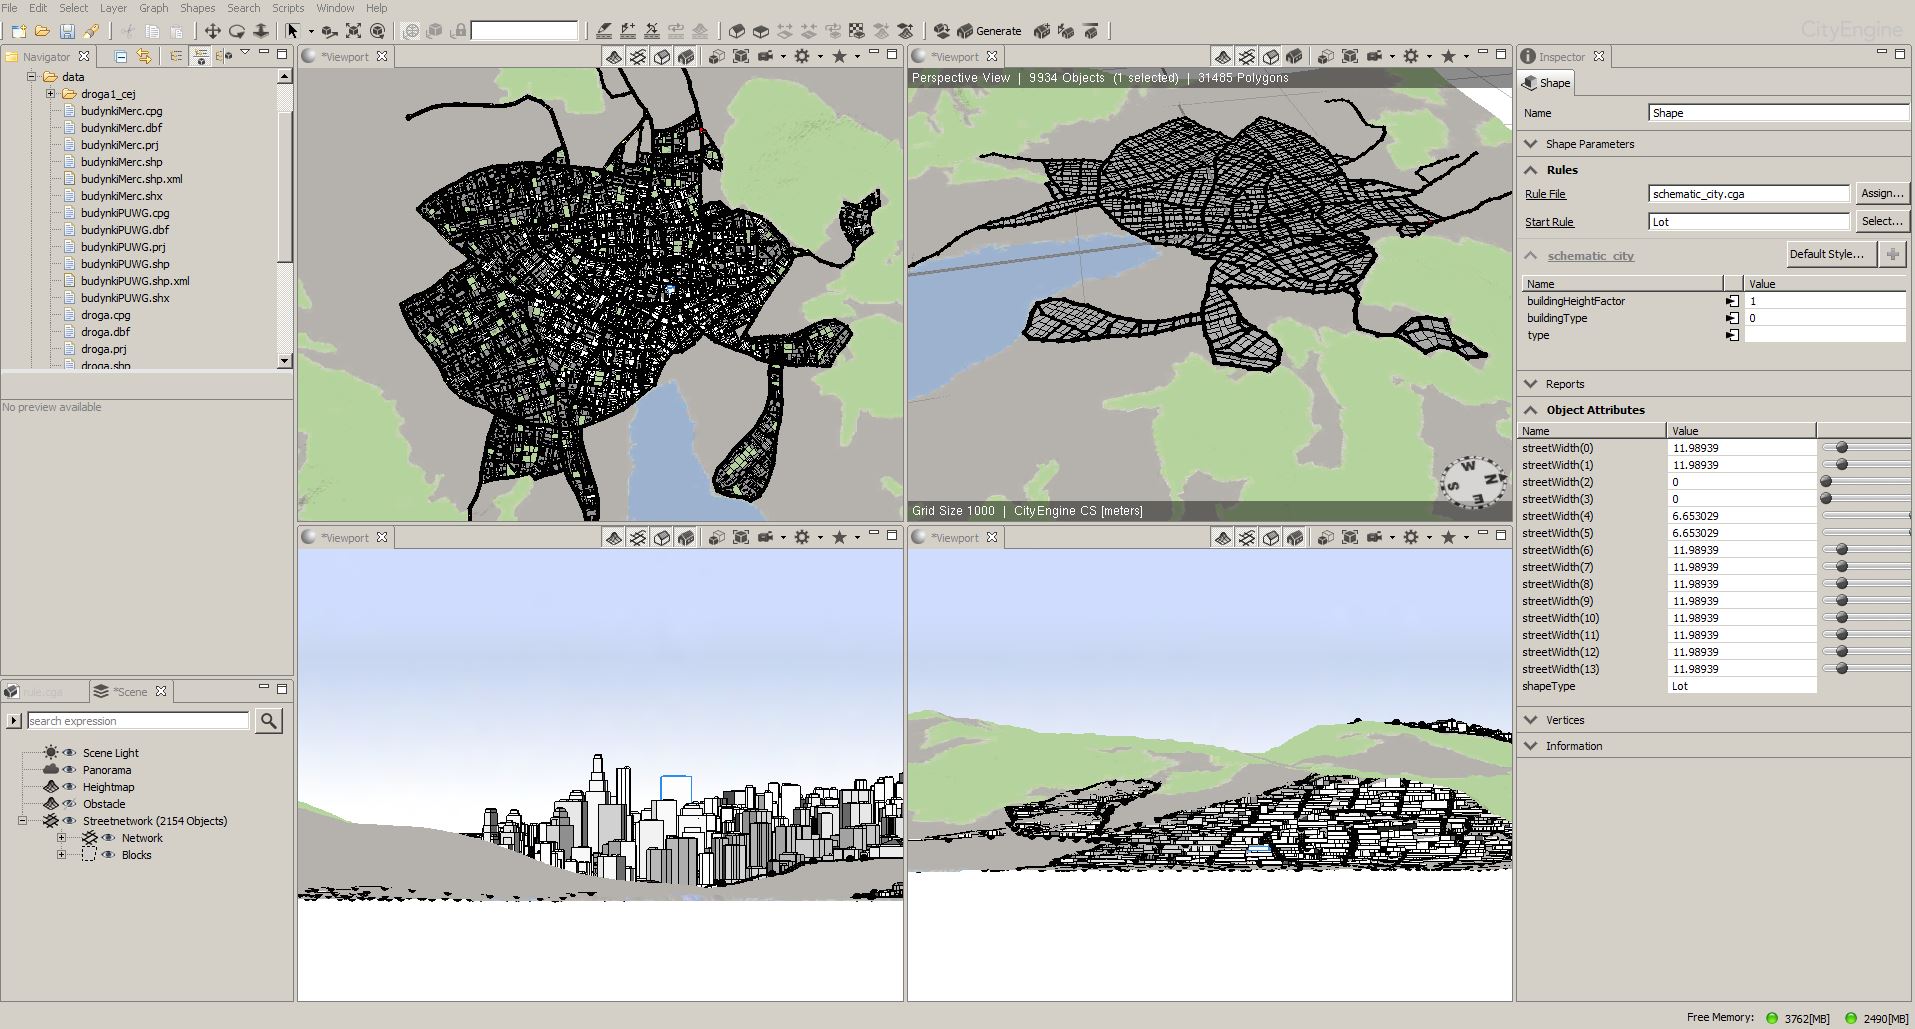The image size is (1915, 1029).
Task: Click the bookmarks star icon in the top-left viewport
Action: 840,56
